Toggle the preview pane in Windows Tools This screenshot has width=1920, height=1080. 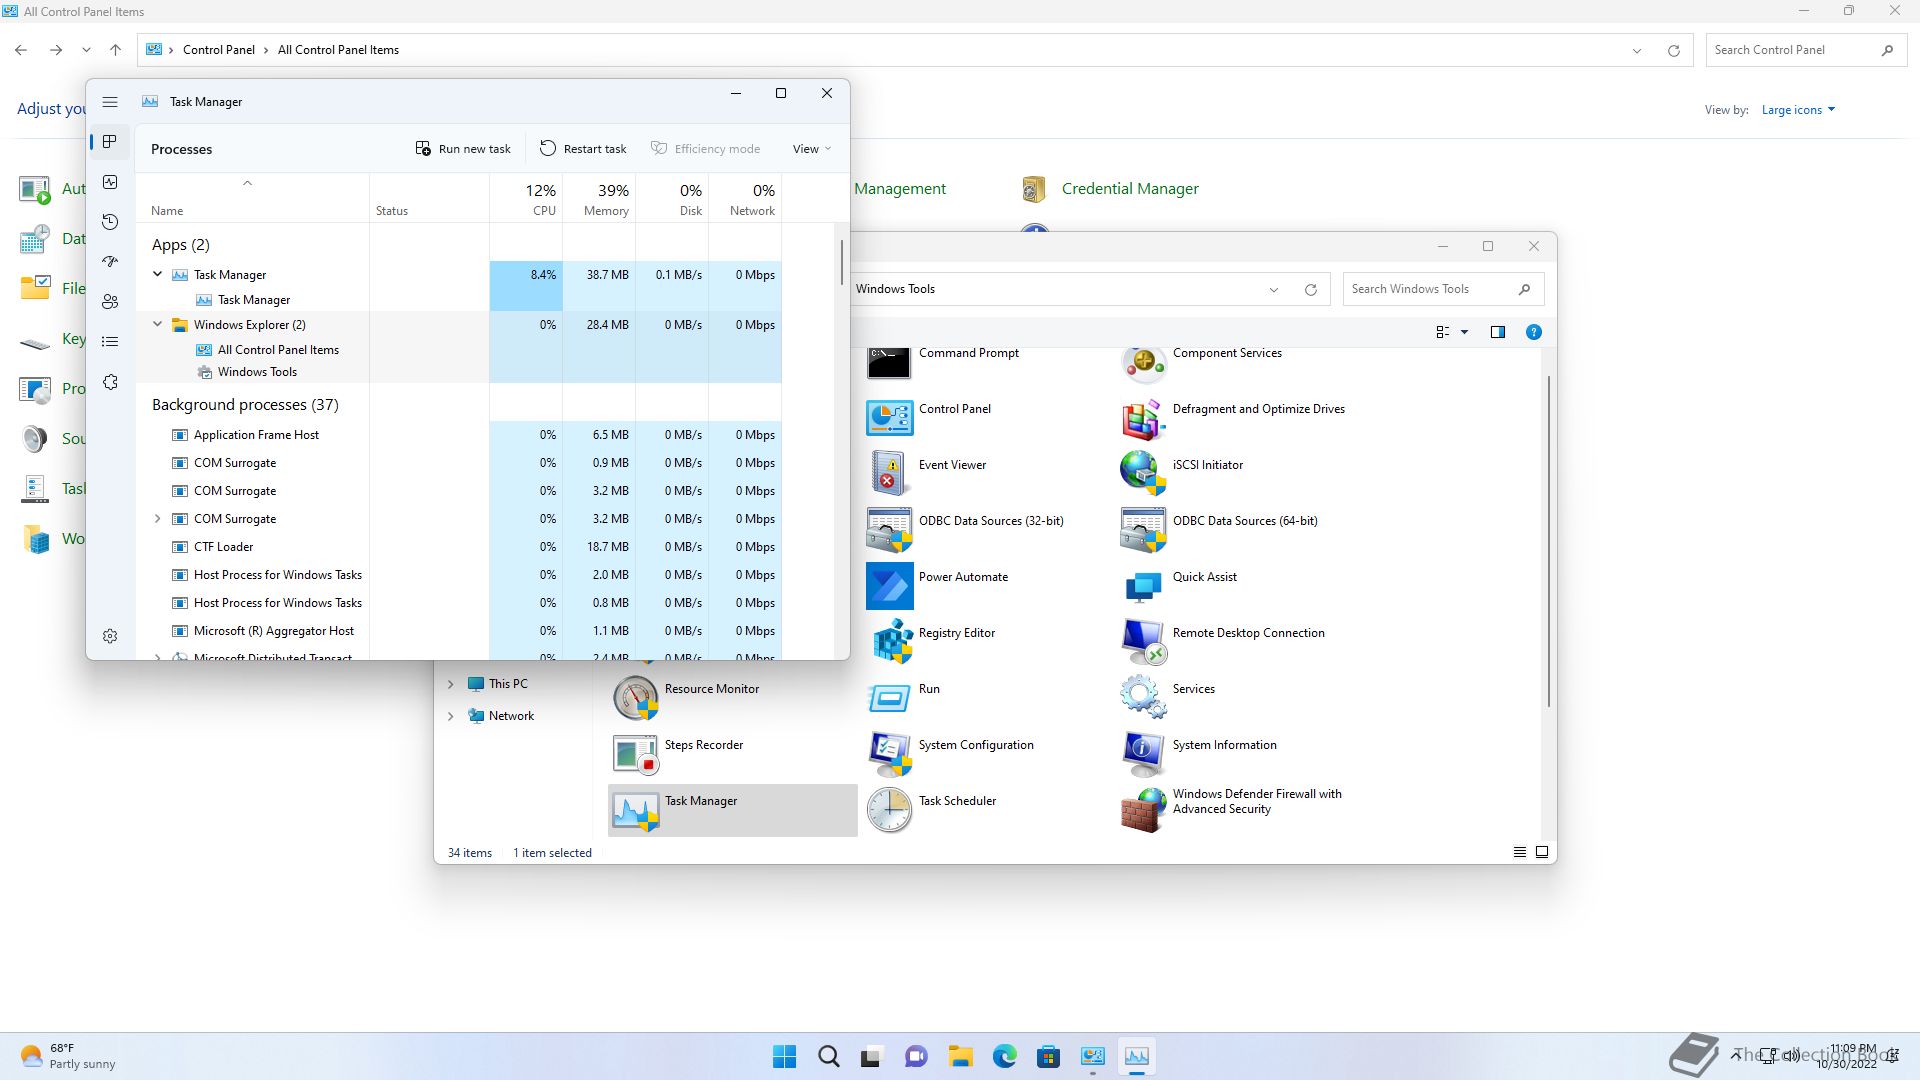(x=1497, y=332)
